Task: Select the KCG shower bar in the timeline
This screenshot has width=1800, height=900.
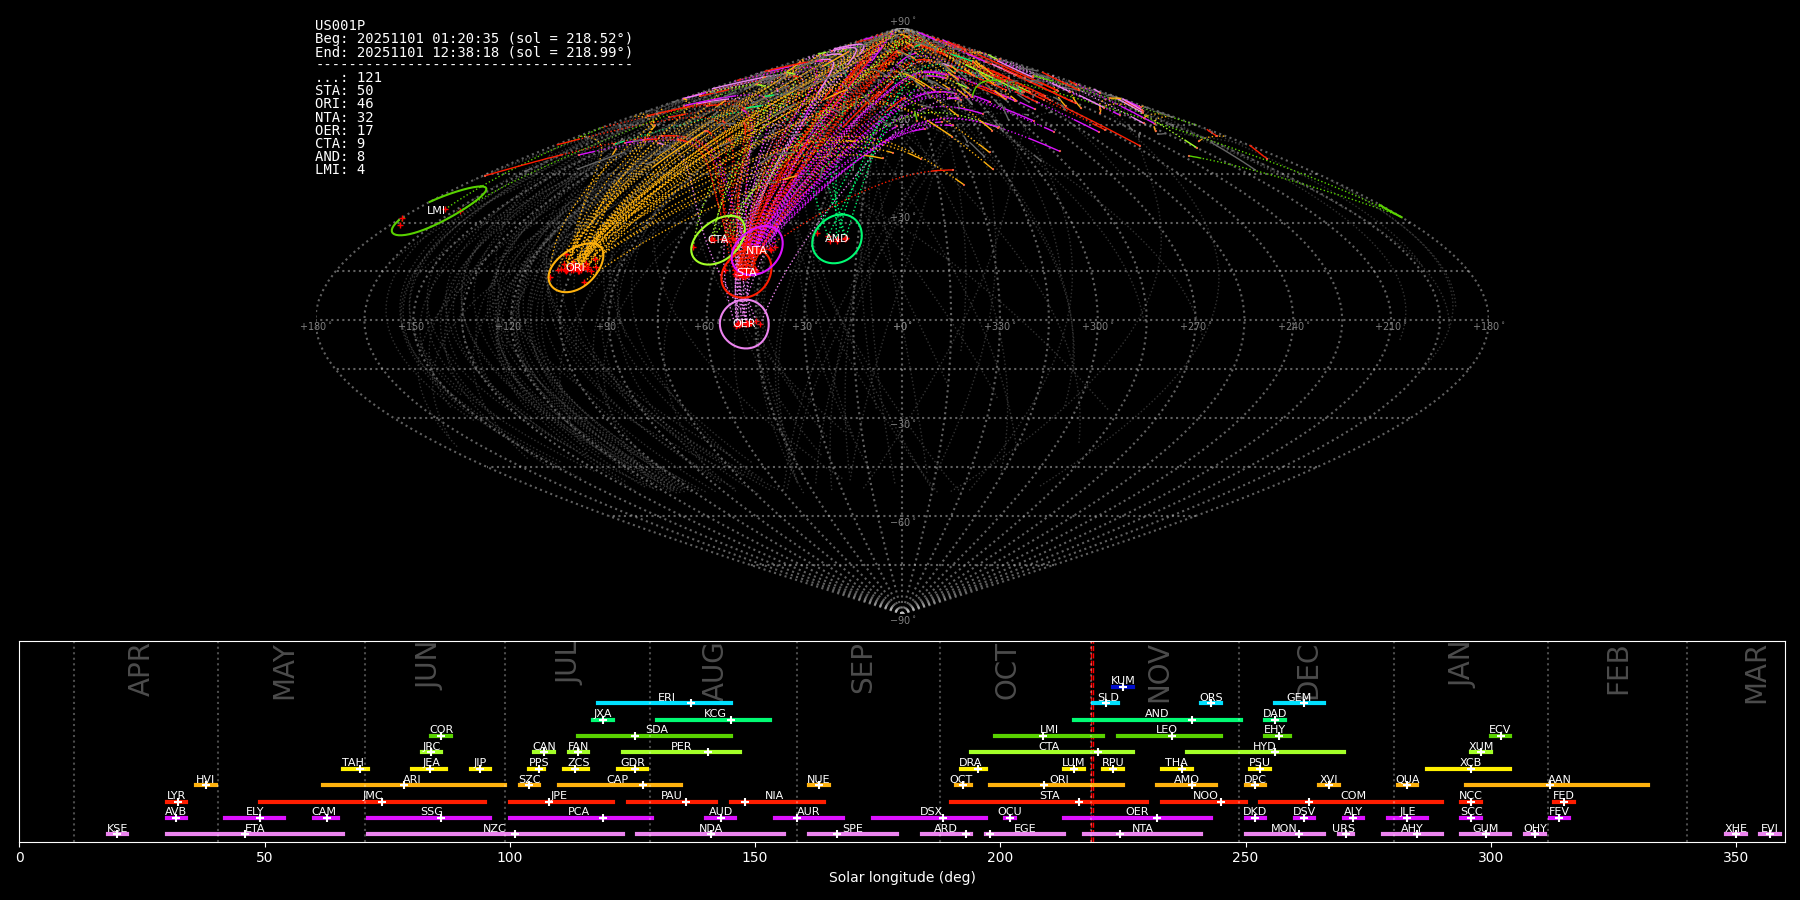Action: click(x=713, y=719)
